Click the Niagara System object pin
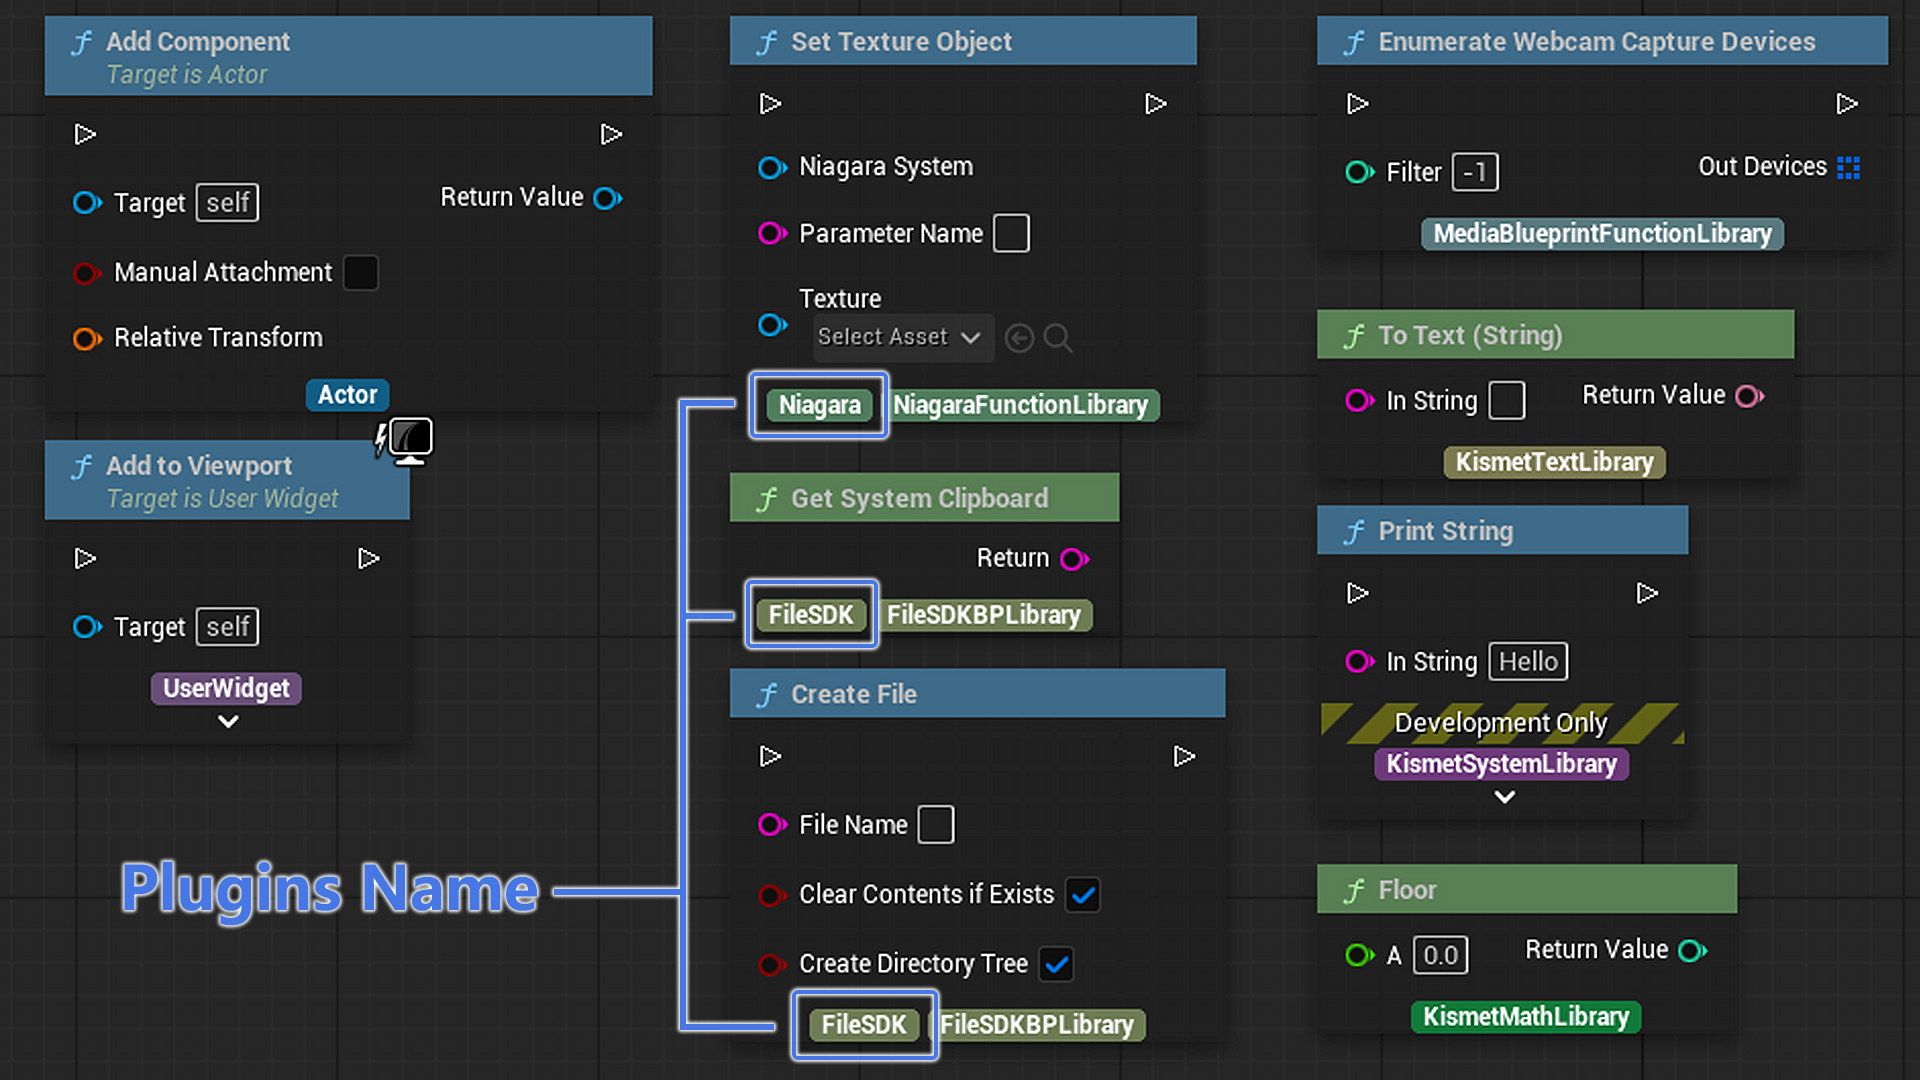The width and height of the screenshot is (1920, 1080). [x=772, y=167]
